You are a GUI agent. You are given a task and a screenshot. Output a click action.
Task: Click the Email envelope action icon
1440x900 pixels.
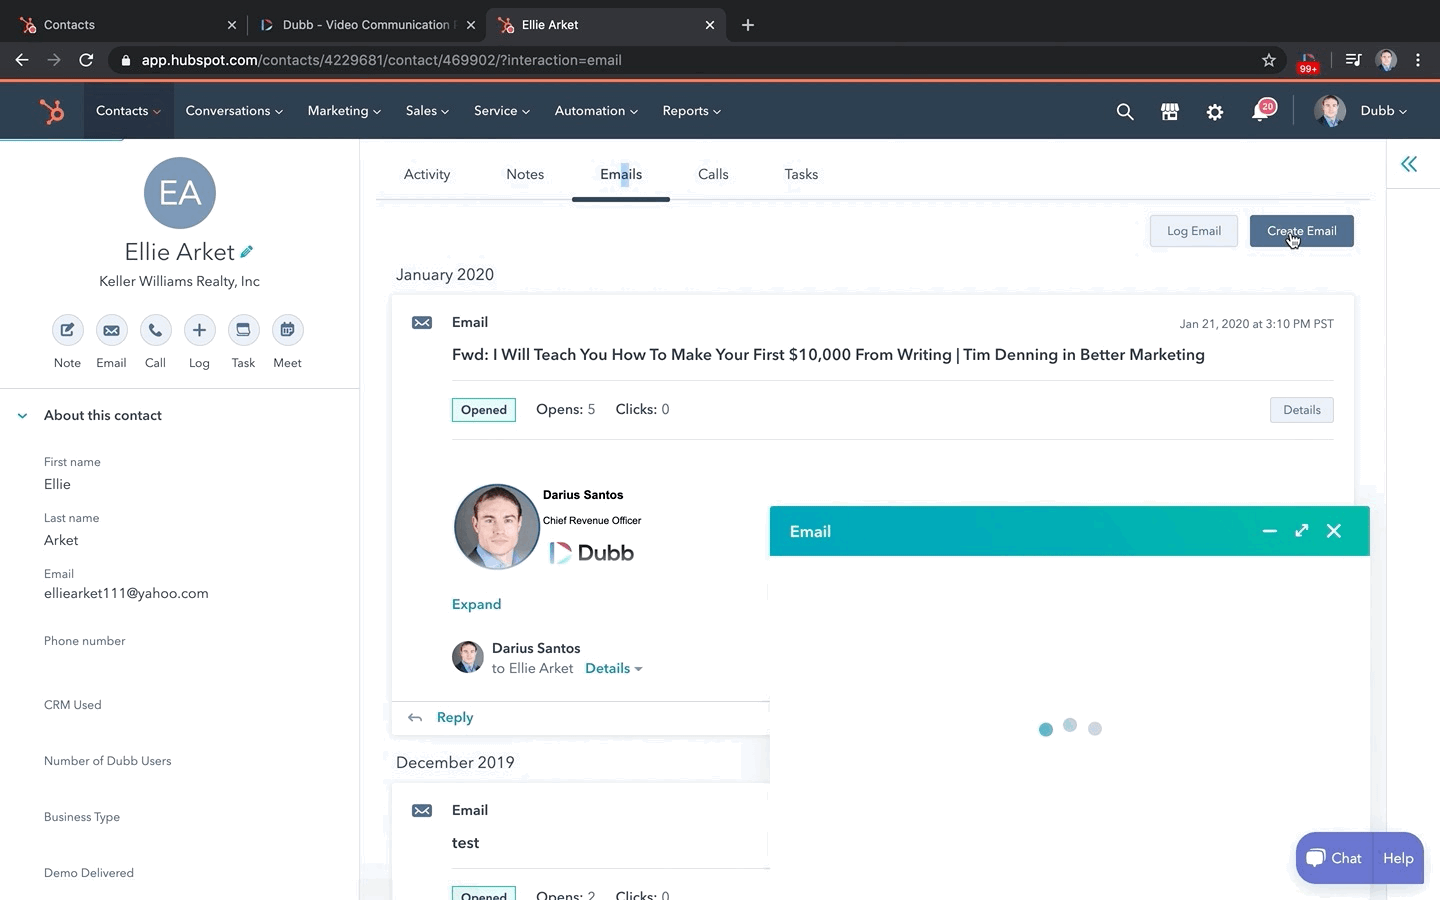click(111, 330)
